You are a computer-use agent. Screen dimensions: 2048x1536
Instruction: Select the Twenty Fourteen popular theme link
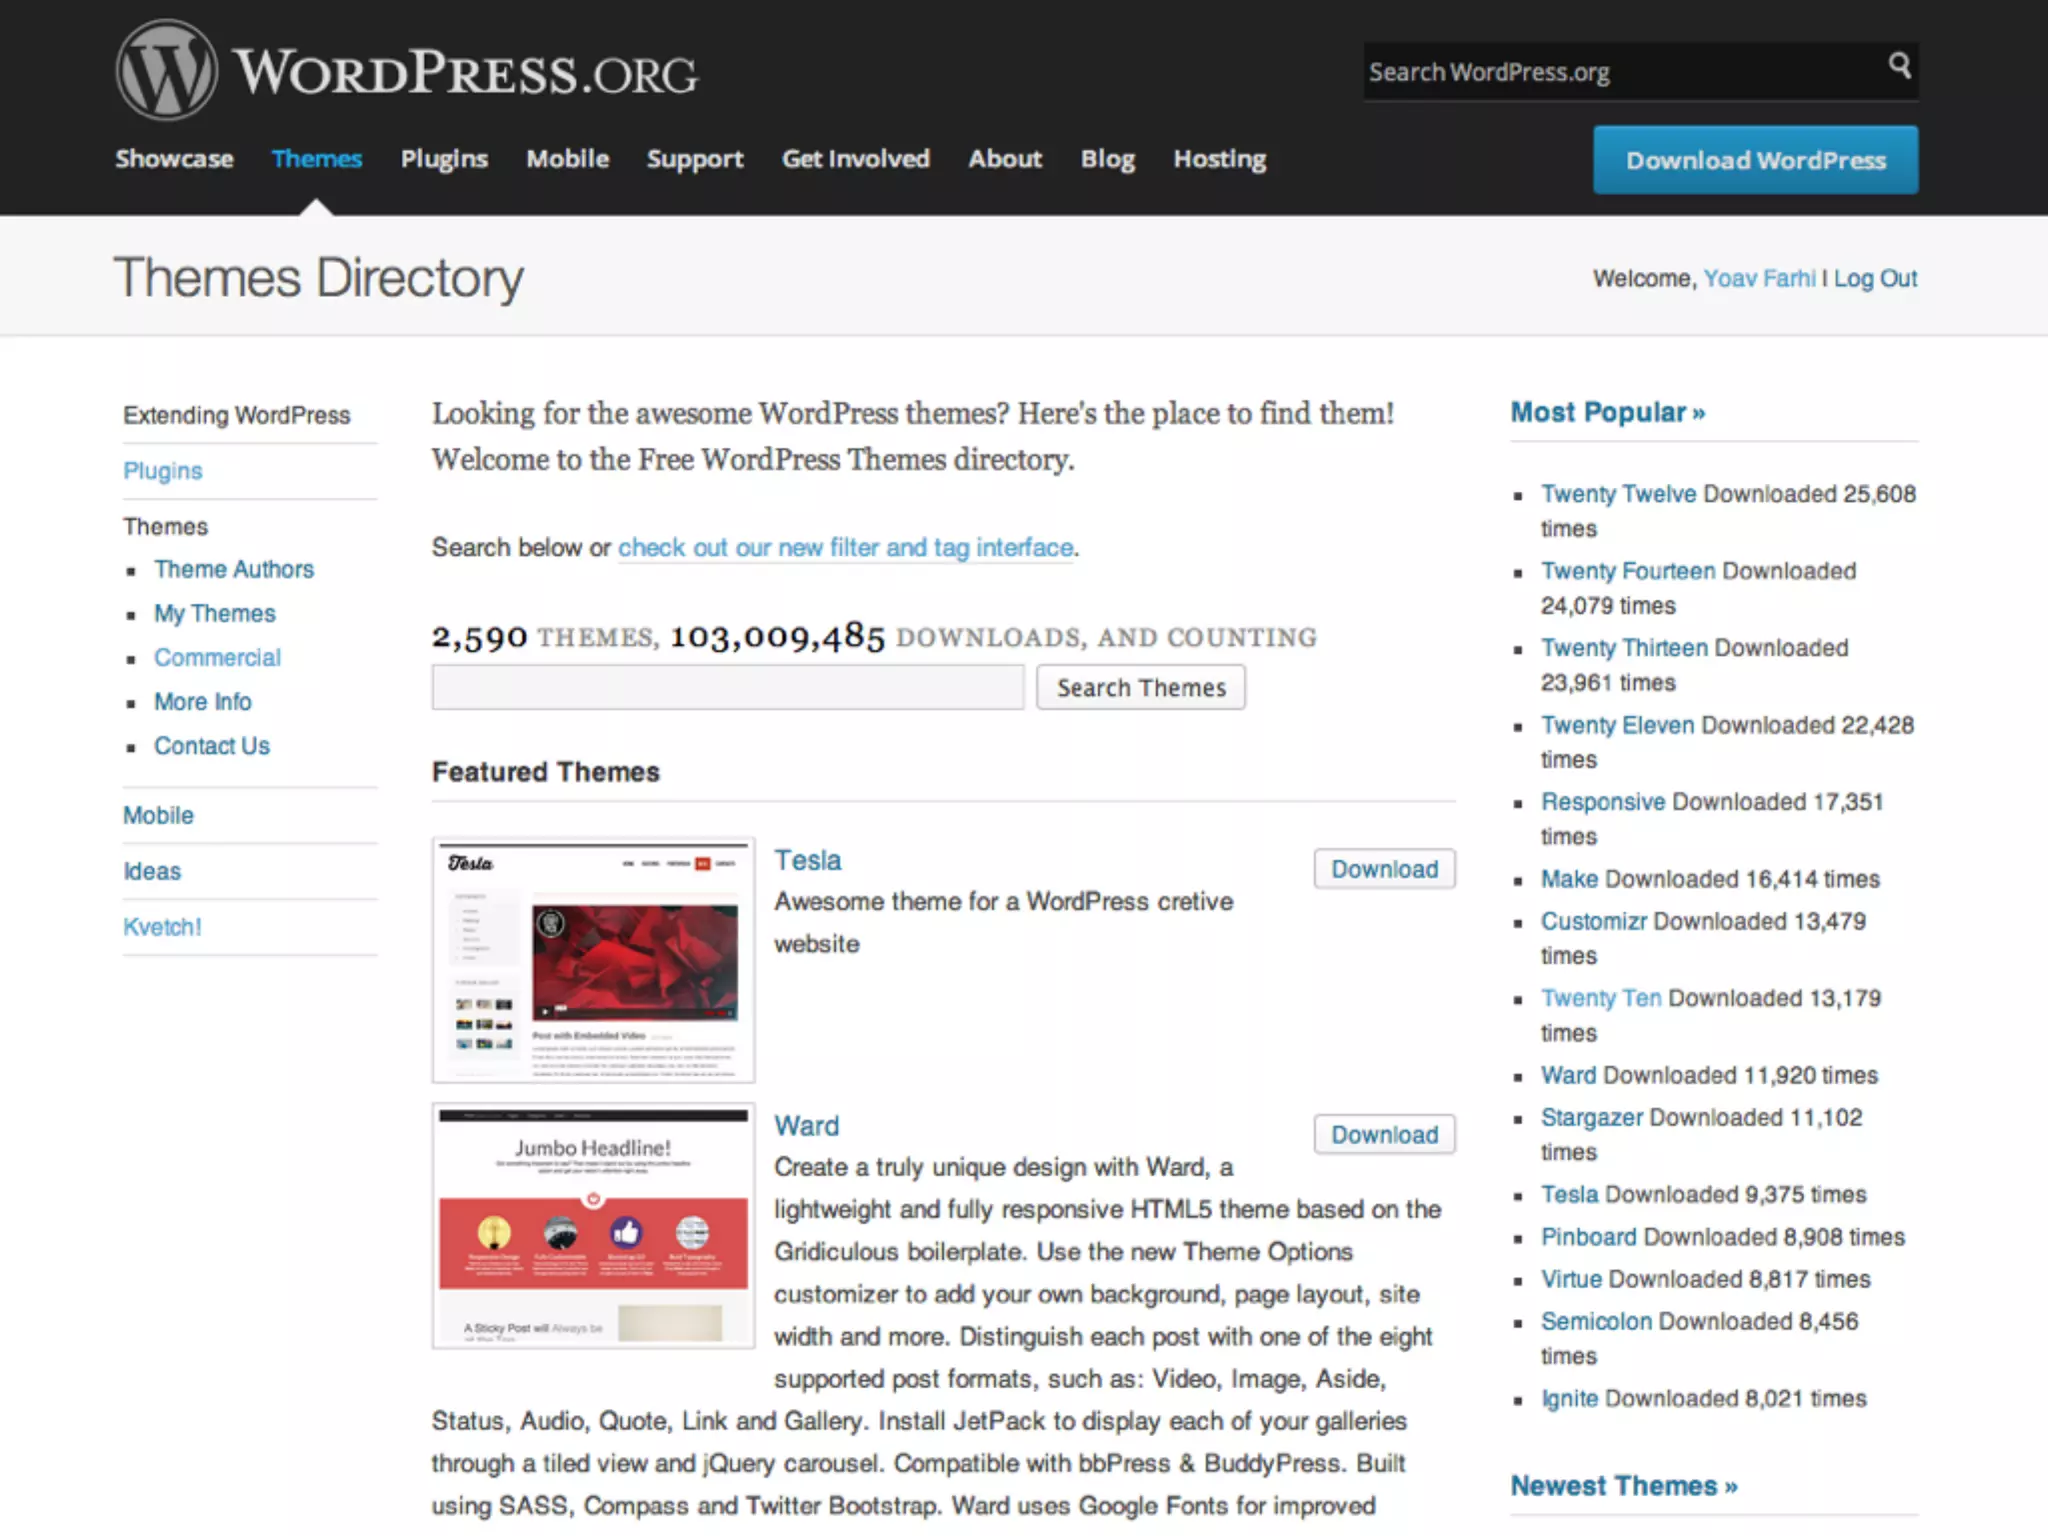click(x=1627, y=571)
